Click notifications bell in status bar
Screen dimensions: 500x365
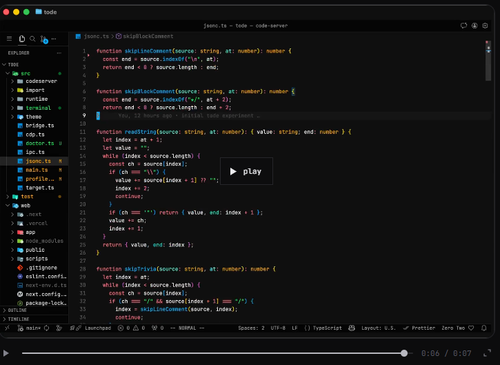point(484,328)
